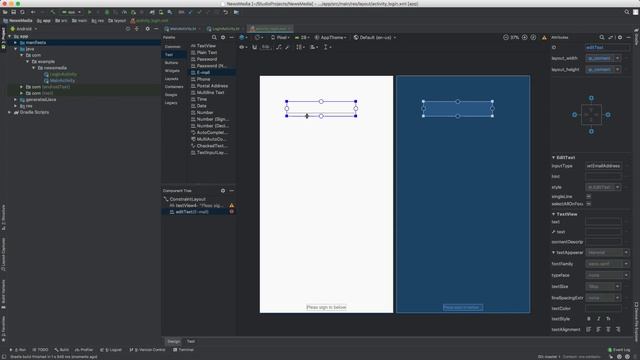Select Multiline Text in palette
640x360 pixels.
tap(210, 93)
